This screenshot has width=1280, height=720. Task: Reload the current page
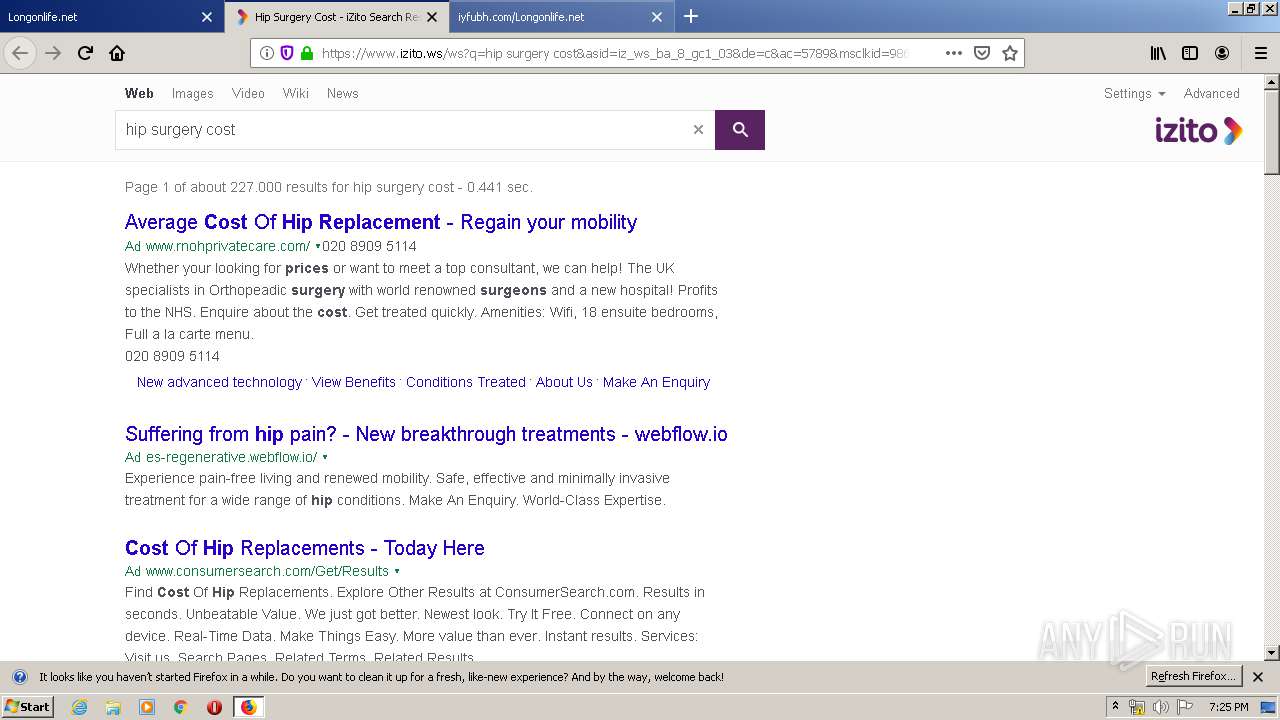(x=86, y=53)
